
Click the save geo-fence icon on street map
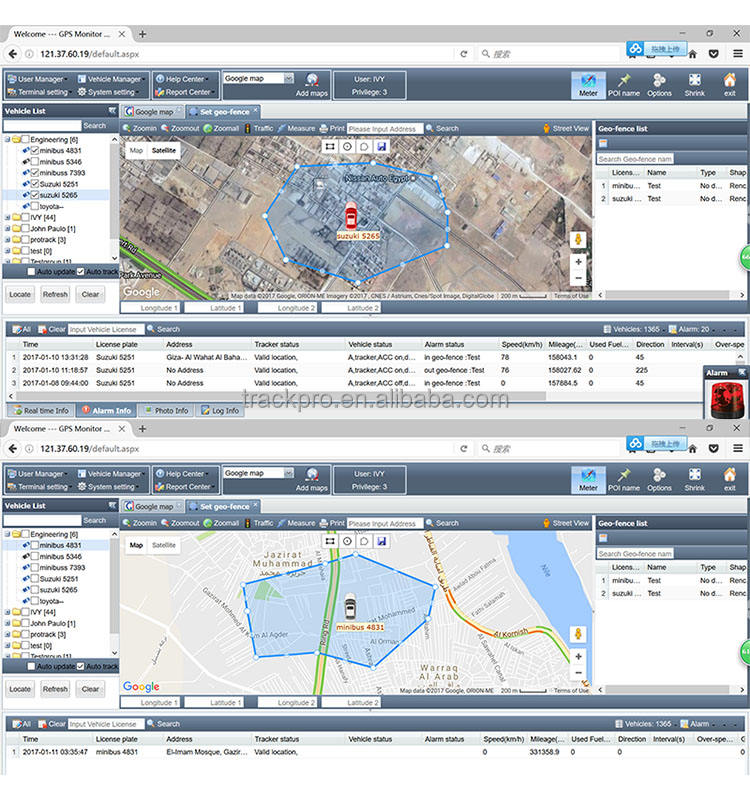tap(381, 541)
